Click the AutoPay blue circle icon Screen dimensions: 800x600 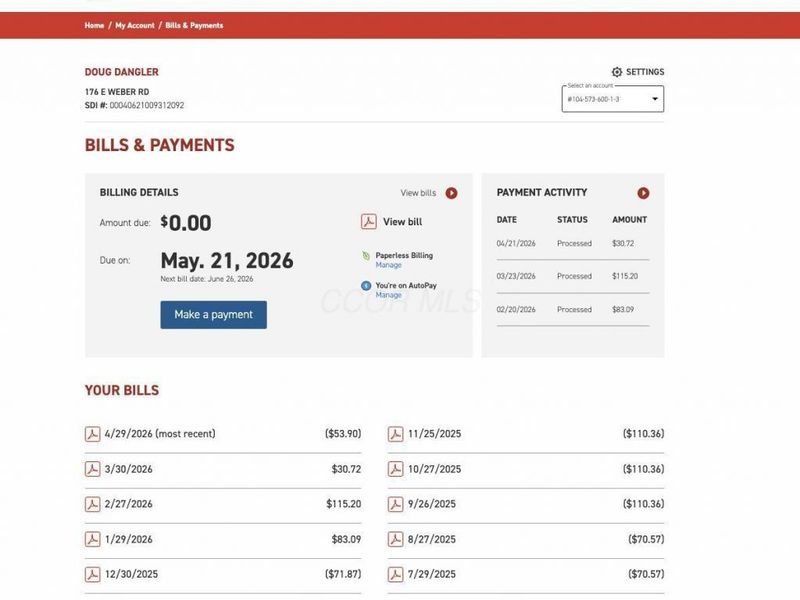coord(366,286)
